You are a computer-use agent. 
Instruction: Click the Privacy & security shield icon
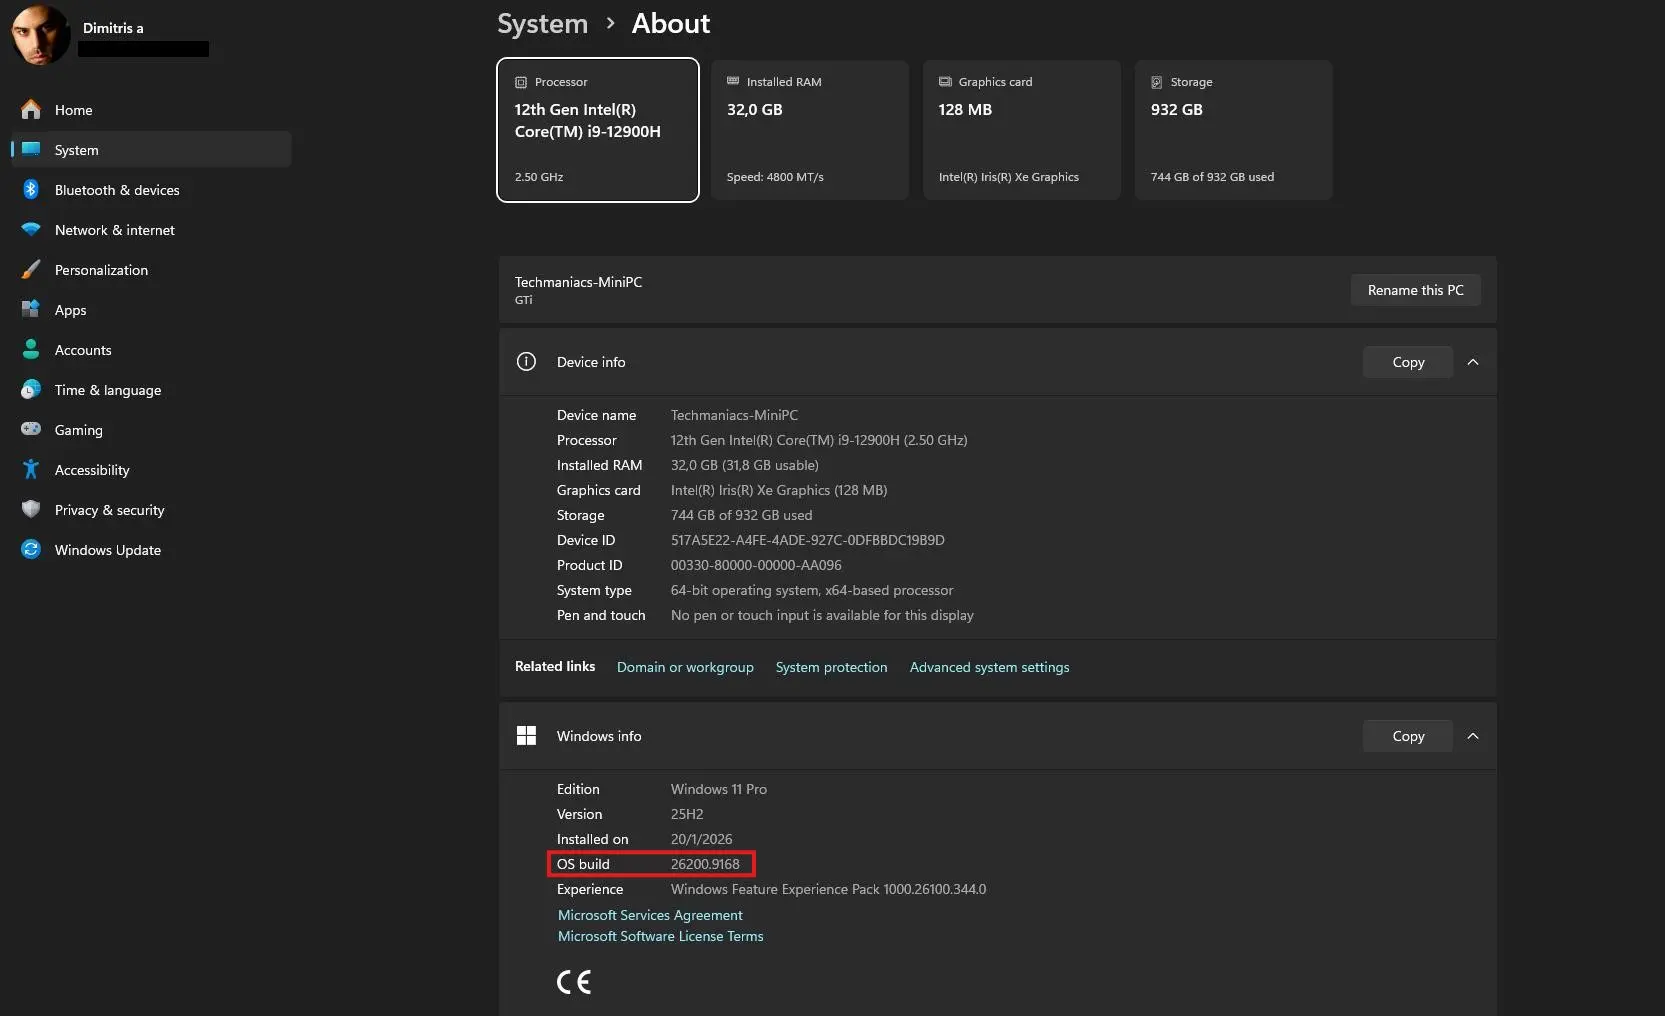[31, 510]
